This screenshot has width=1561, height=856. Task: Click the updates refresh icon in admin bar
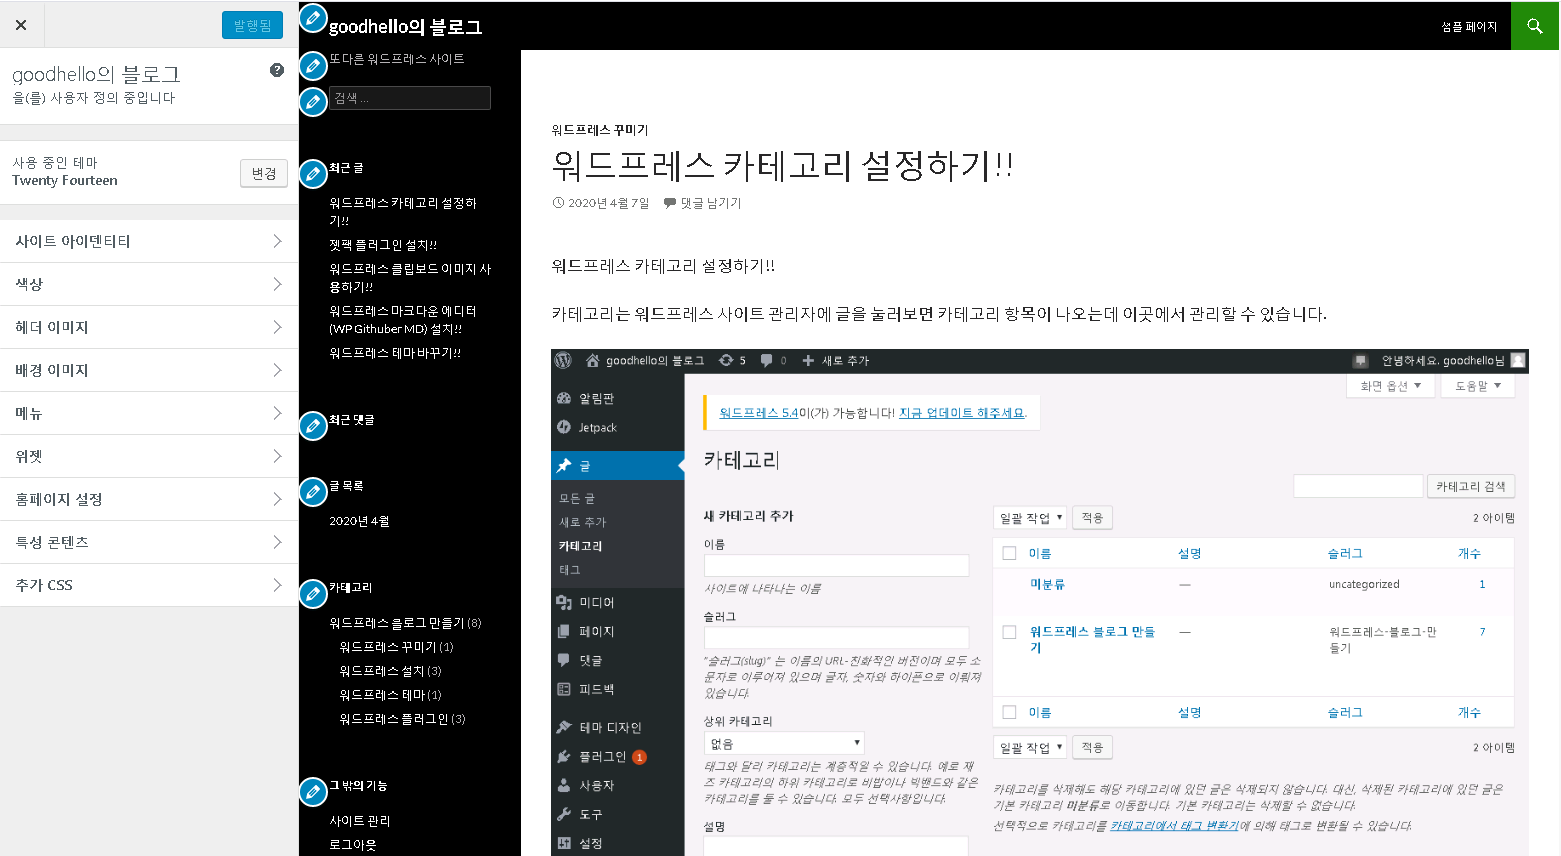tap(726, 360)
